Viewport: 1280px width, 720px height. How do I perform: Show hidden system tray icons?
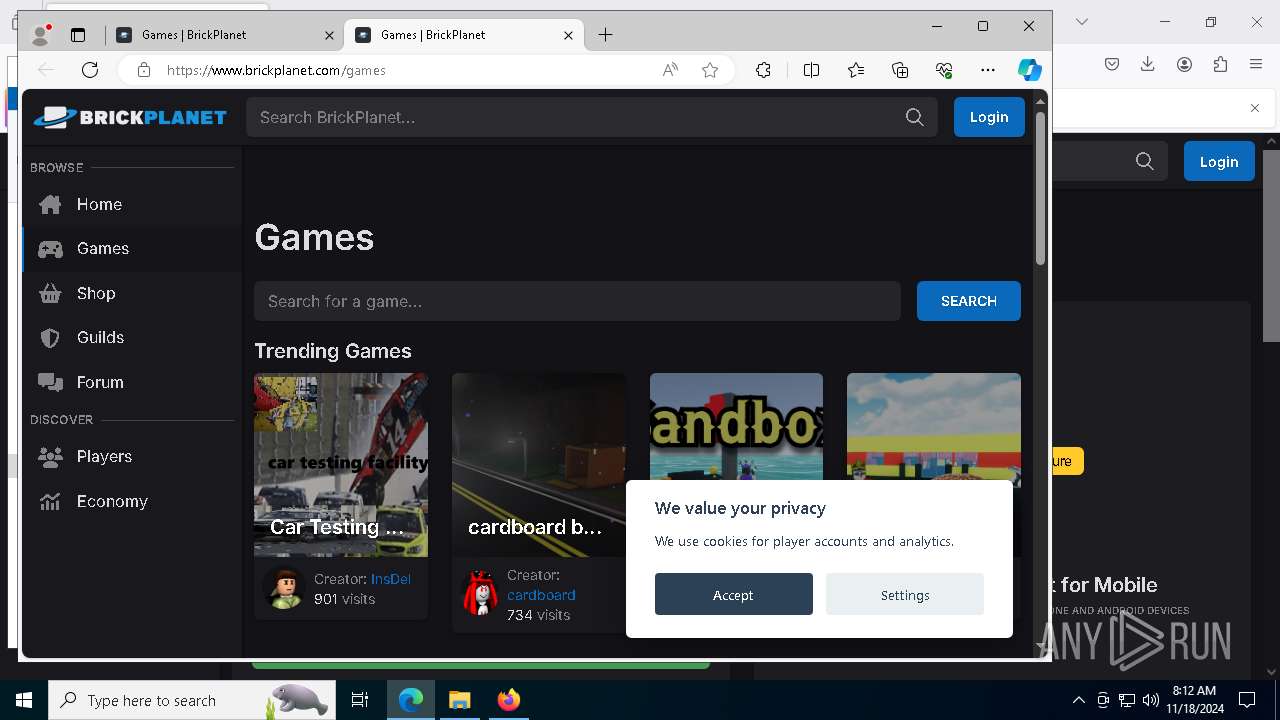1079,700
